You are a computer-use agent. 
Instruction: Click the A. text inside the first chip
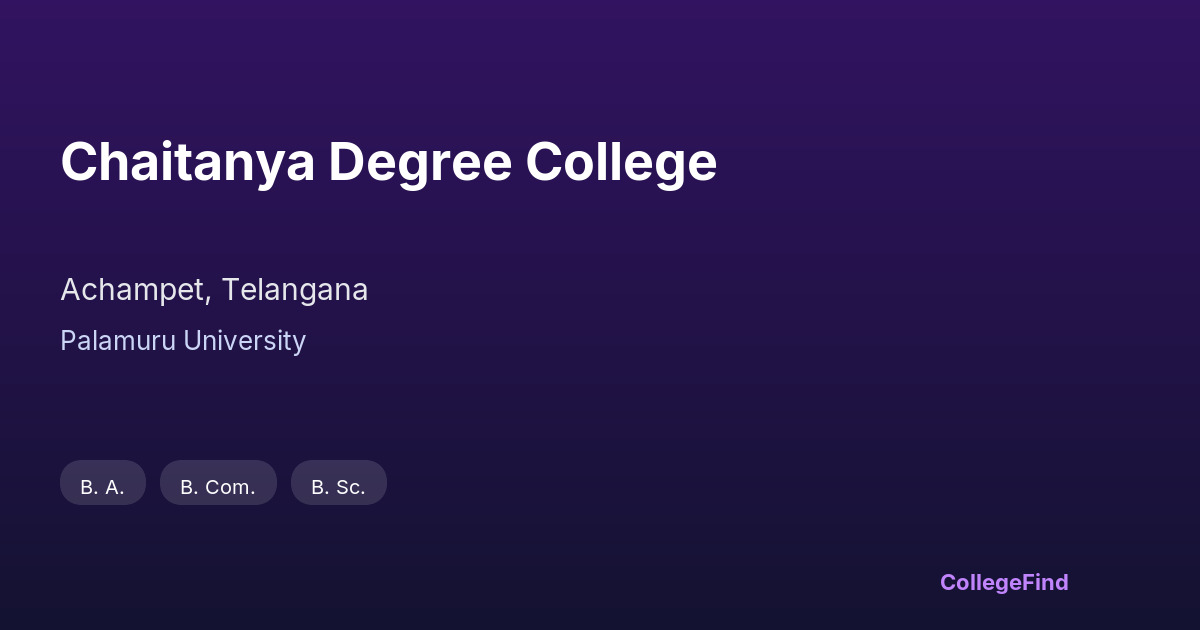click(114, 488)
